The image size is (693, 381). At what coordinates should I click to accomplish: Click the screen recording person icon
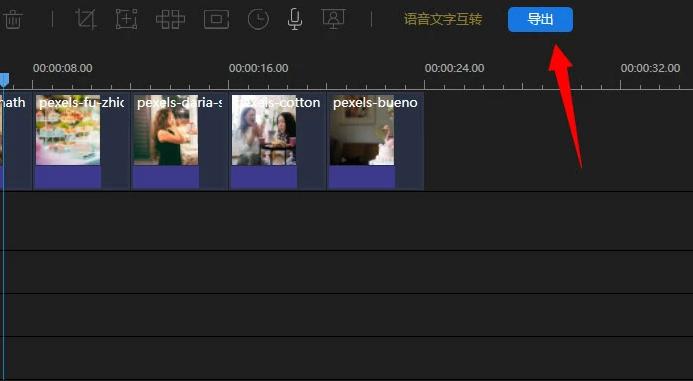(334, 19)
